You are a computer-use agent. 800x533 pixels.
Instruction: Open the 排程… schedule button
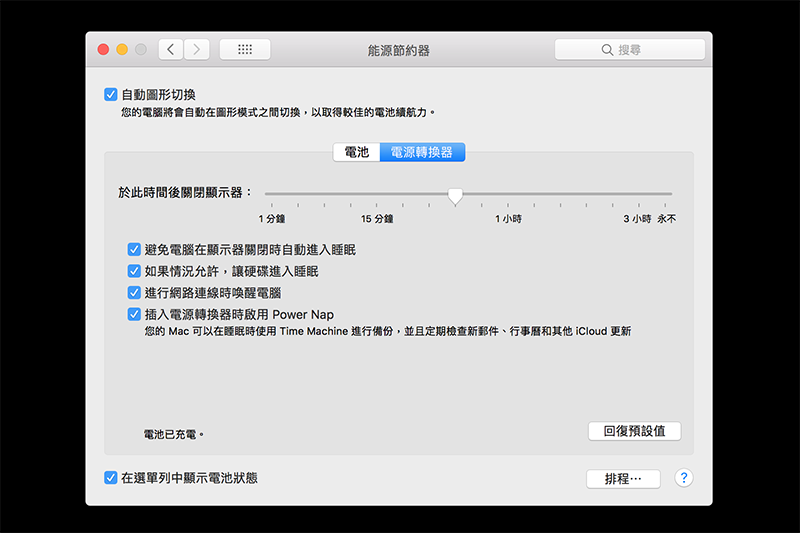623,479
